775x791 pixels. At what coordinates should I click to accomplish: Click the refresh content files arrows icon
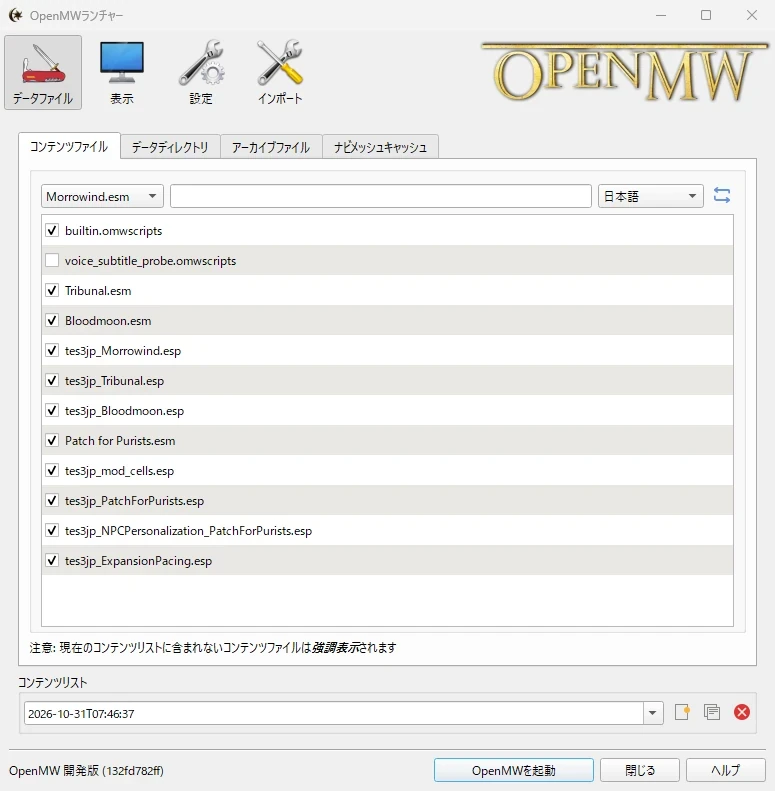[722, 195]
